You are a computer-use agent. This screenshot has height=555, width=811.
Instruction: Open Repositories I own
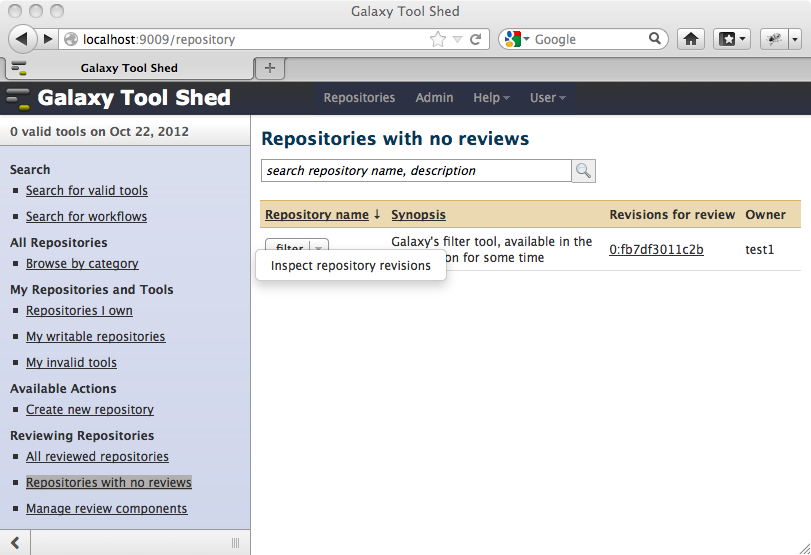tap(79, 310)
